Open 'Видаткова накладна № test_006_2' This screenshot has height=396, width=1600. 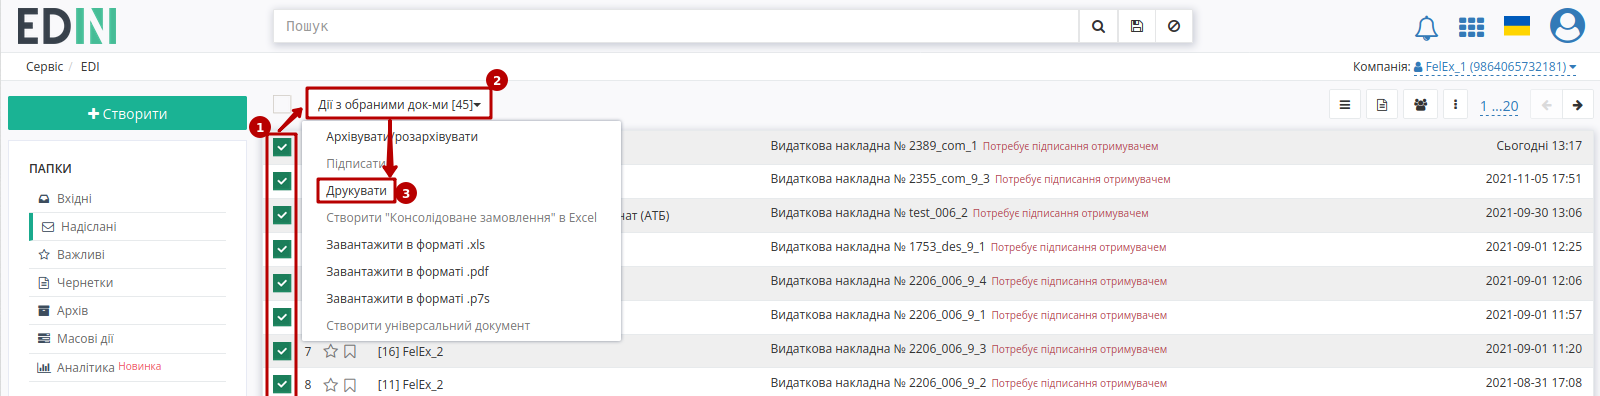(x=869, y=213)
